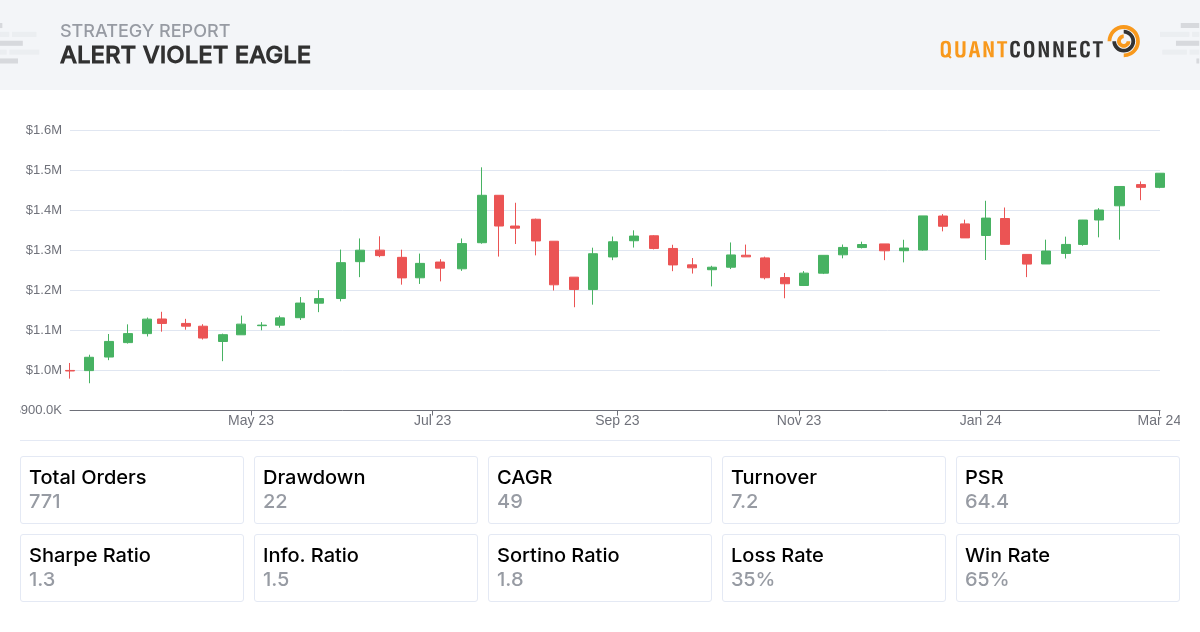
Task: Click the CAGR value 49
Action: point(510,501)
